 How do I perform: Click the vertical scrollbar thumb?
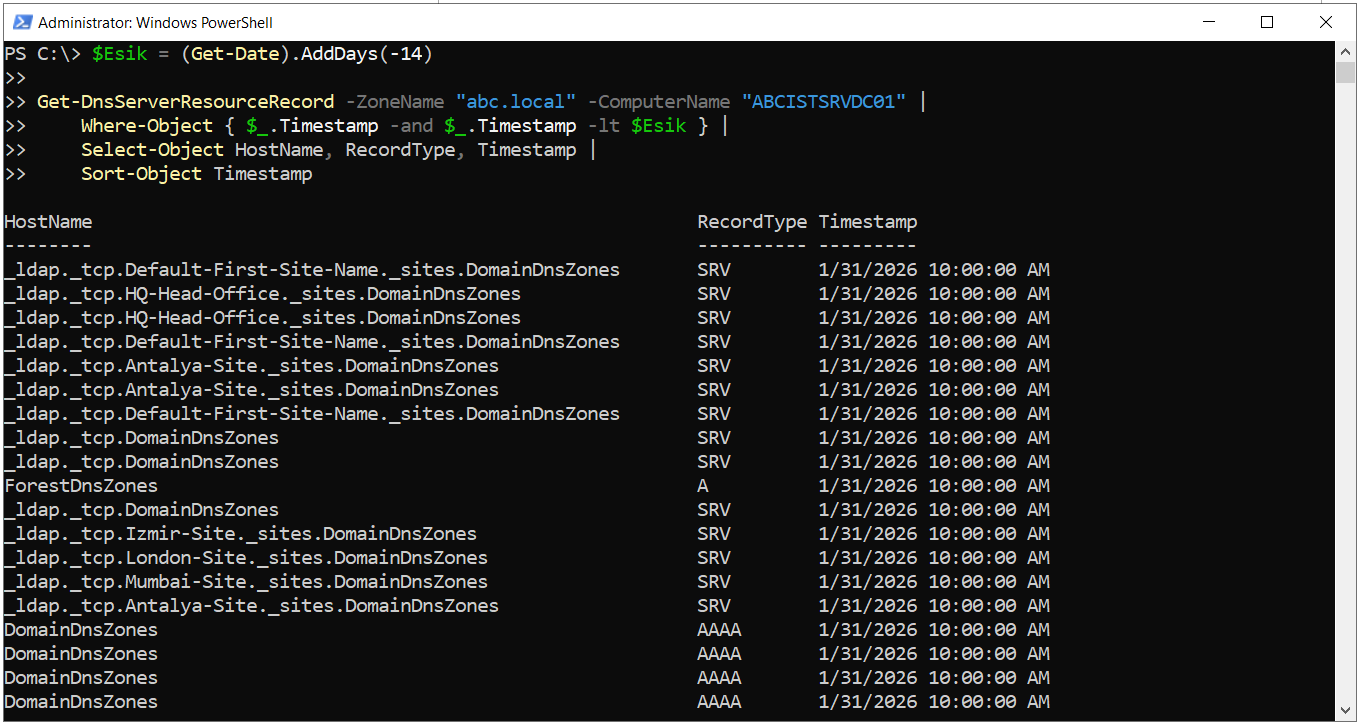pyautogui.click(x=1346, y=72)
